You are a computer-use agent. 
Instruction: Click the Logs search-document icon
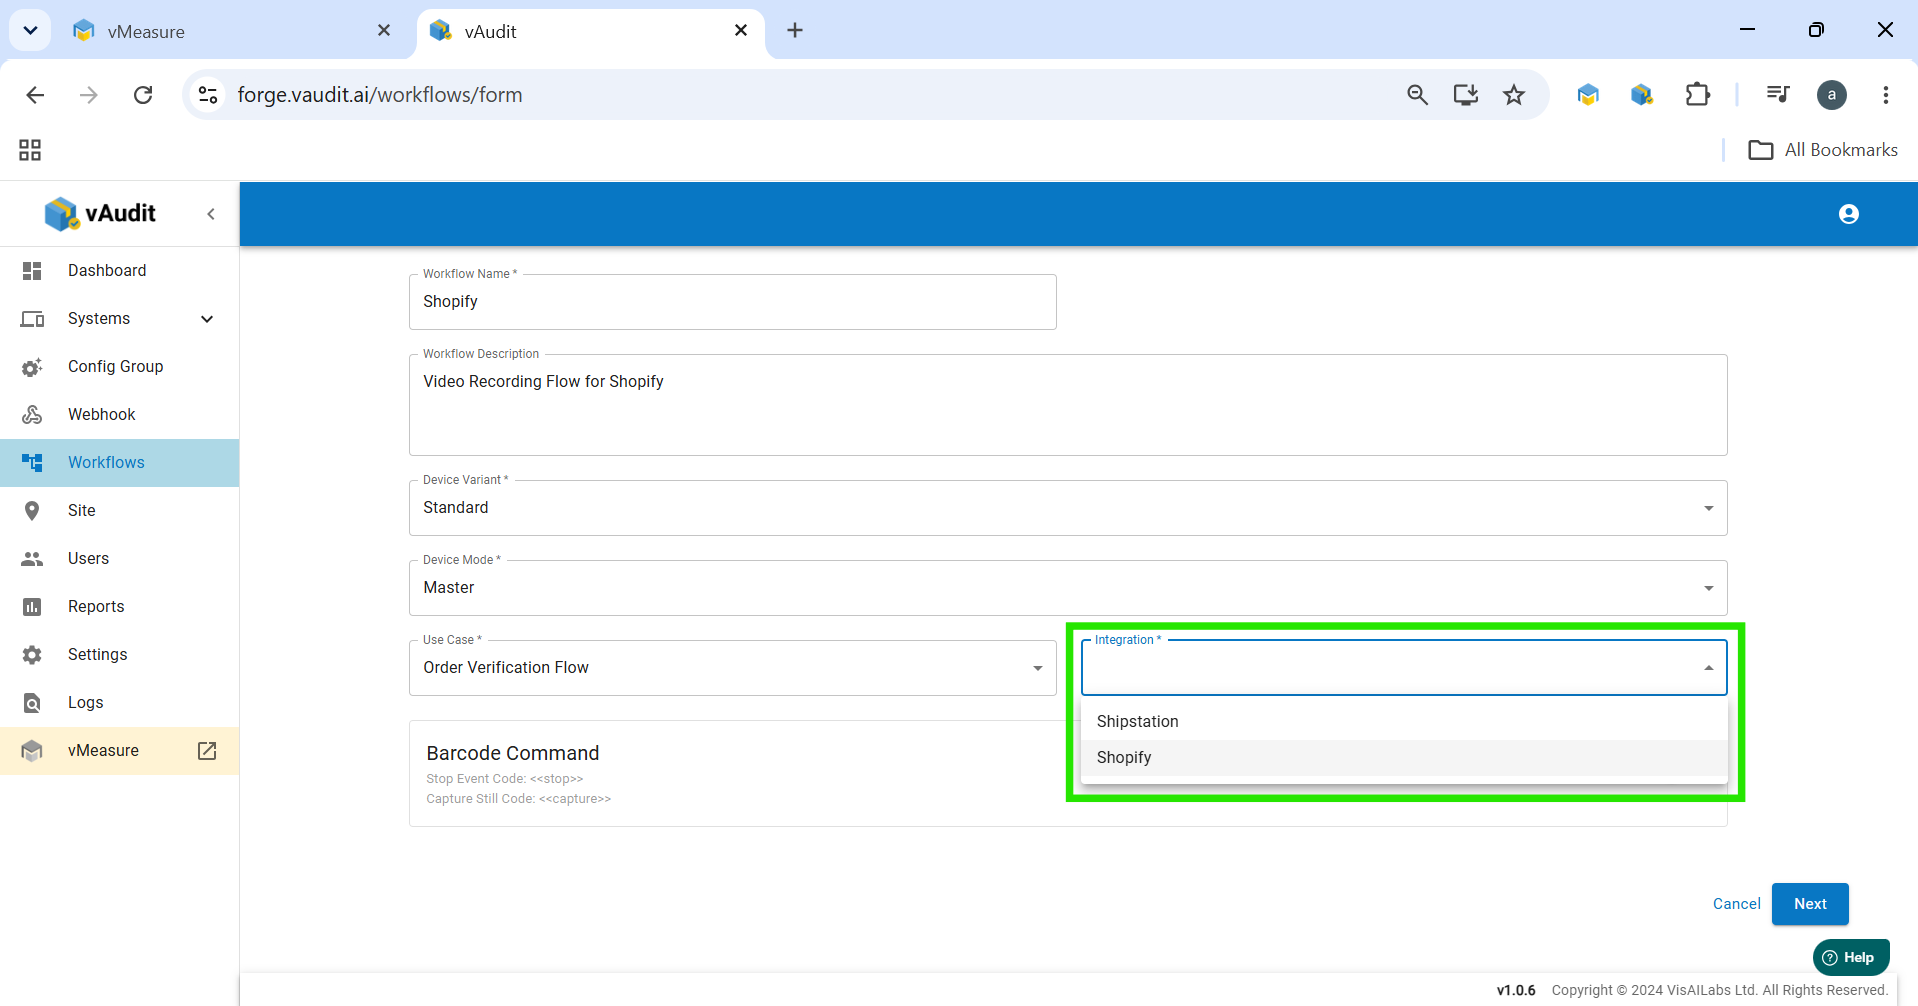point(32,703)
